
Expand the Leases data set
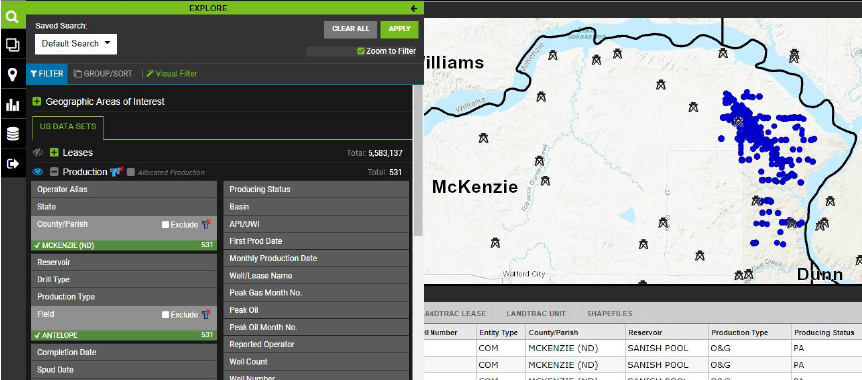pos(54,152)
